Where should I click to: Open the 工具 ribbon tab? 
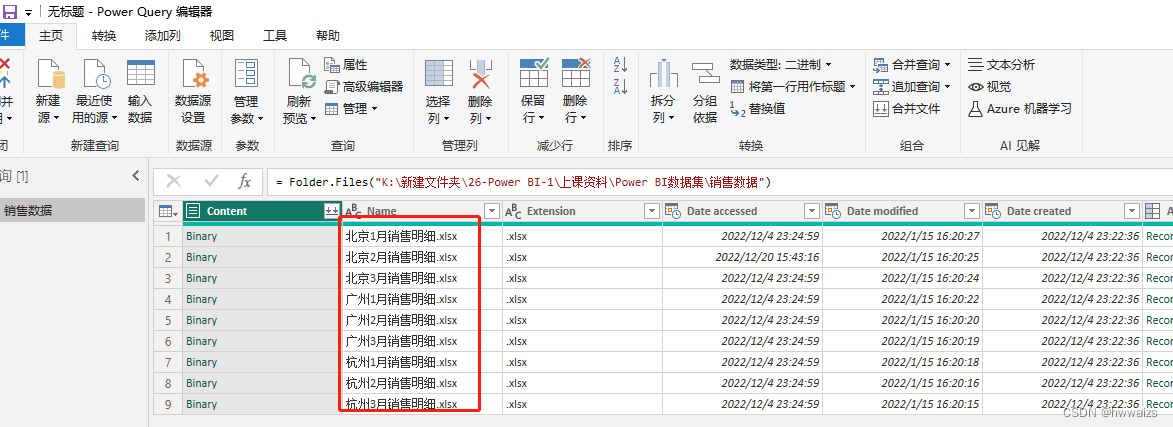click(x=275, y=35)
